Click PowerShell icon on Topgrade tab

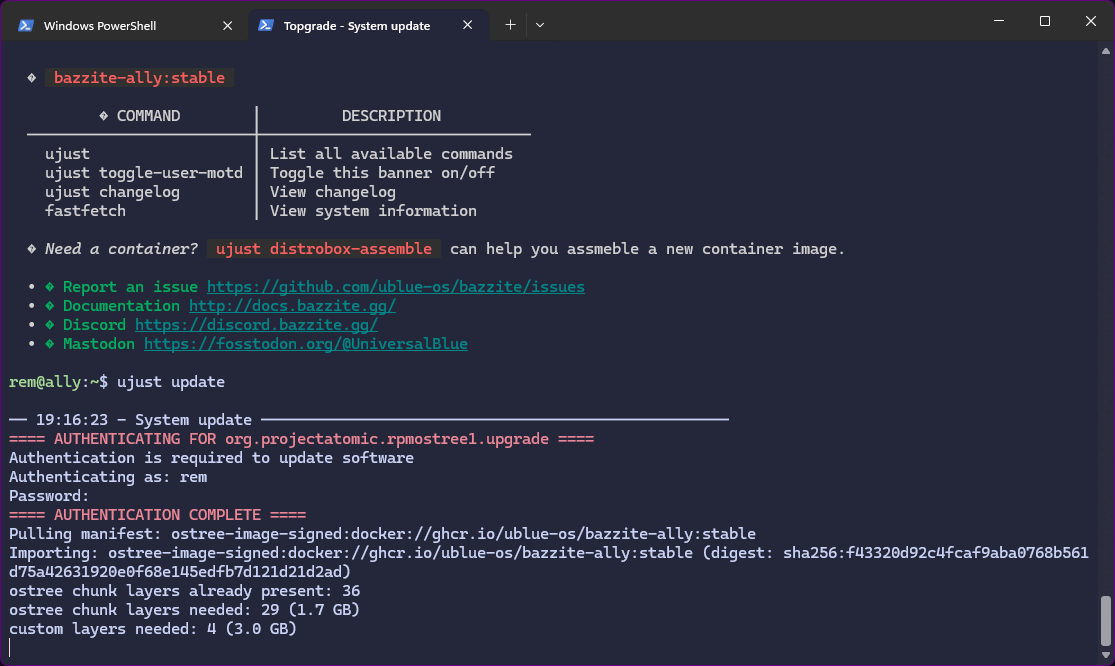pyautogui.click(x=266, y=25)
